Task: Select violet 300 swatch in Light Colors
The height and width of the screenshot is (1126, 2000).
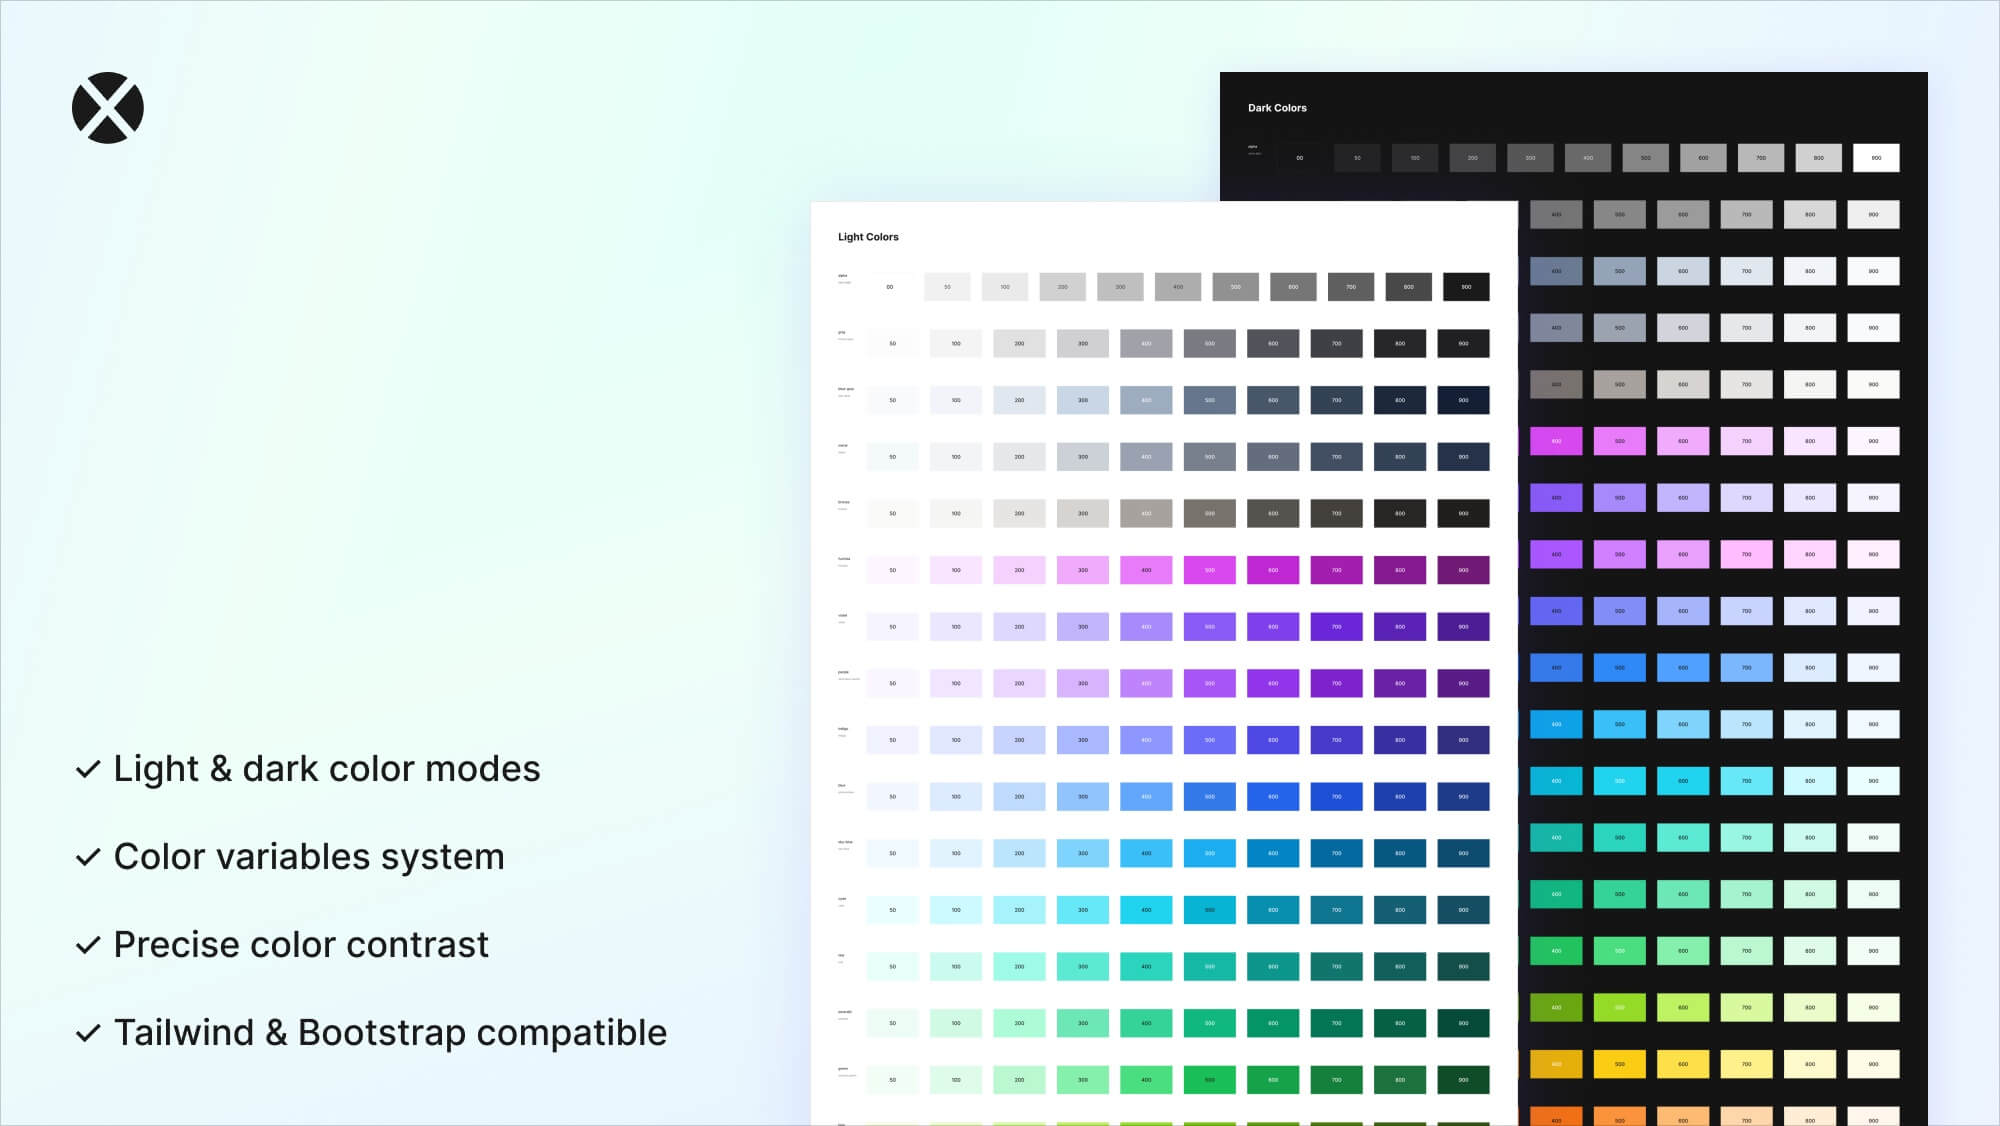Action: 1082,627
